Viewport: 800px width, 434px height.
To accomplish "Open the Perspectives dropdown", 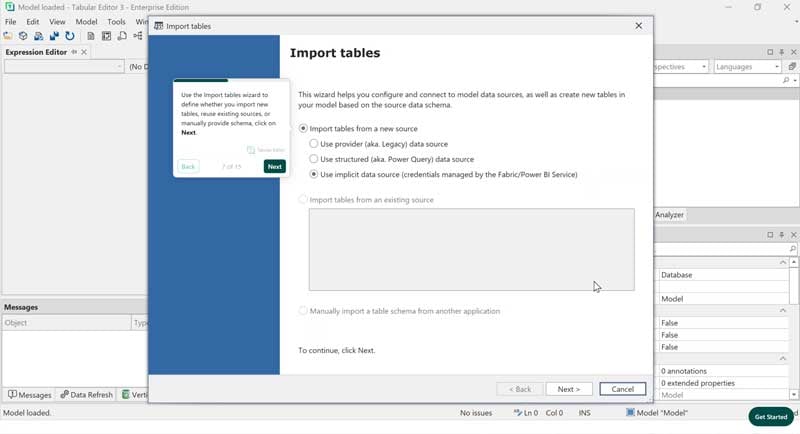I will (x=704, y=67).
